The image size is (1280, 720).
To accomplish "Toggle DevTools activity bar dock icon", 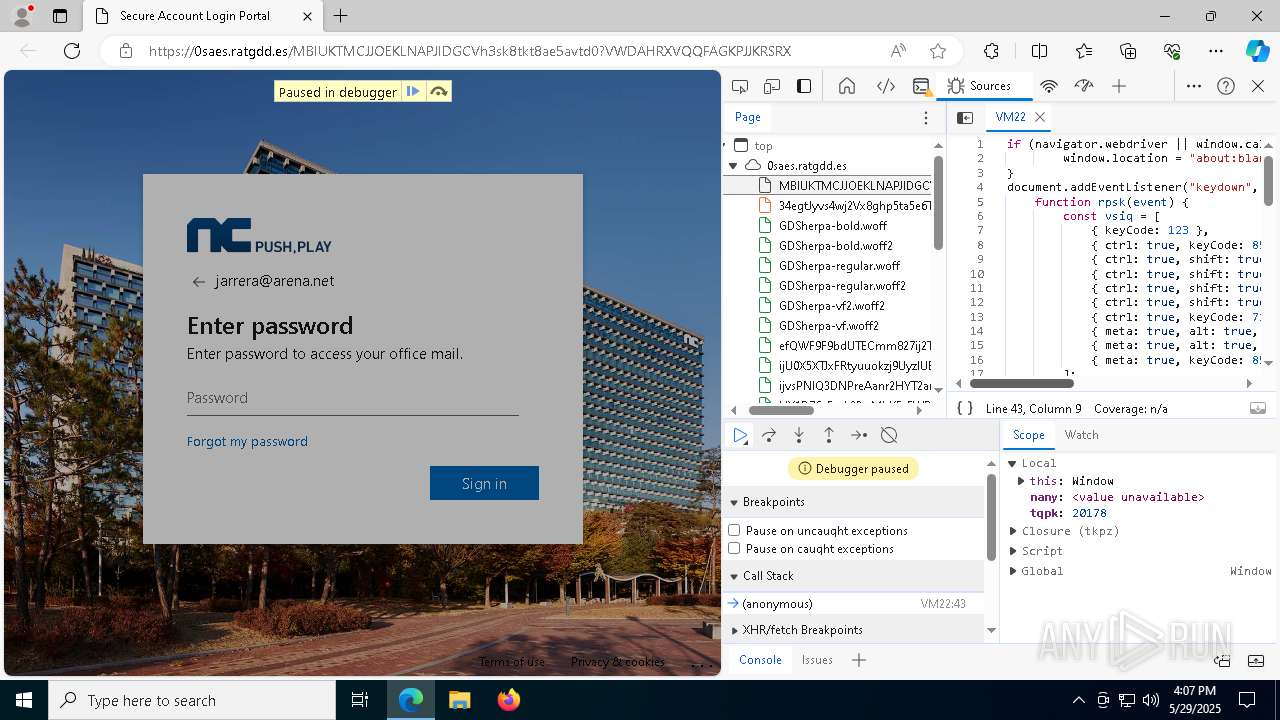I will click(x=804, y=86).
